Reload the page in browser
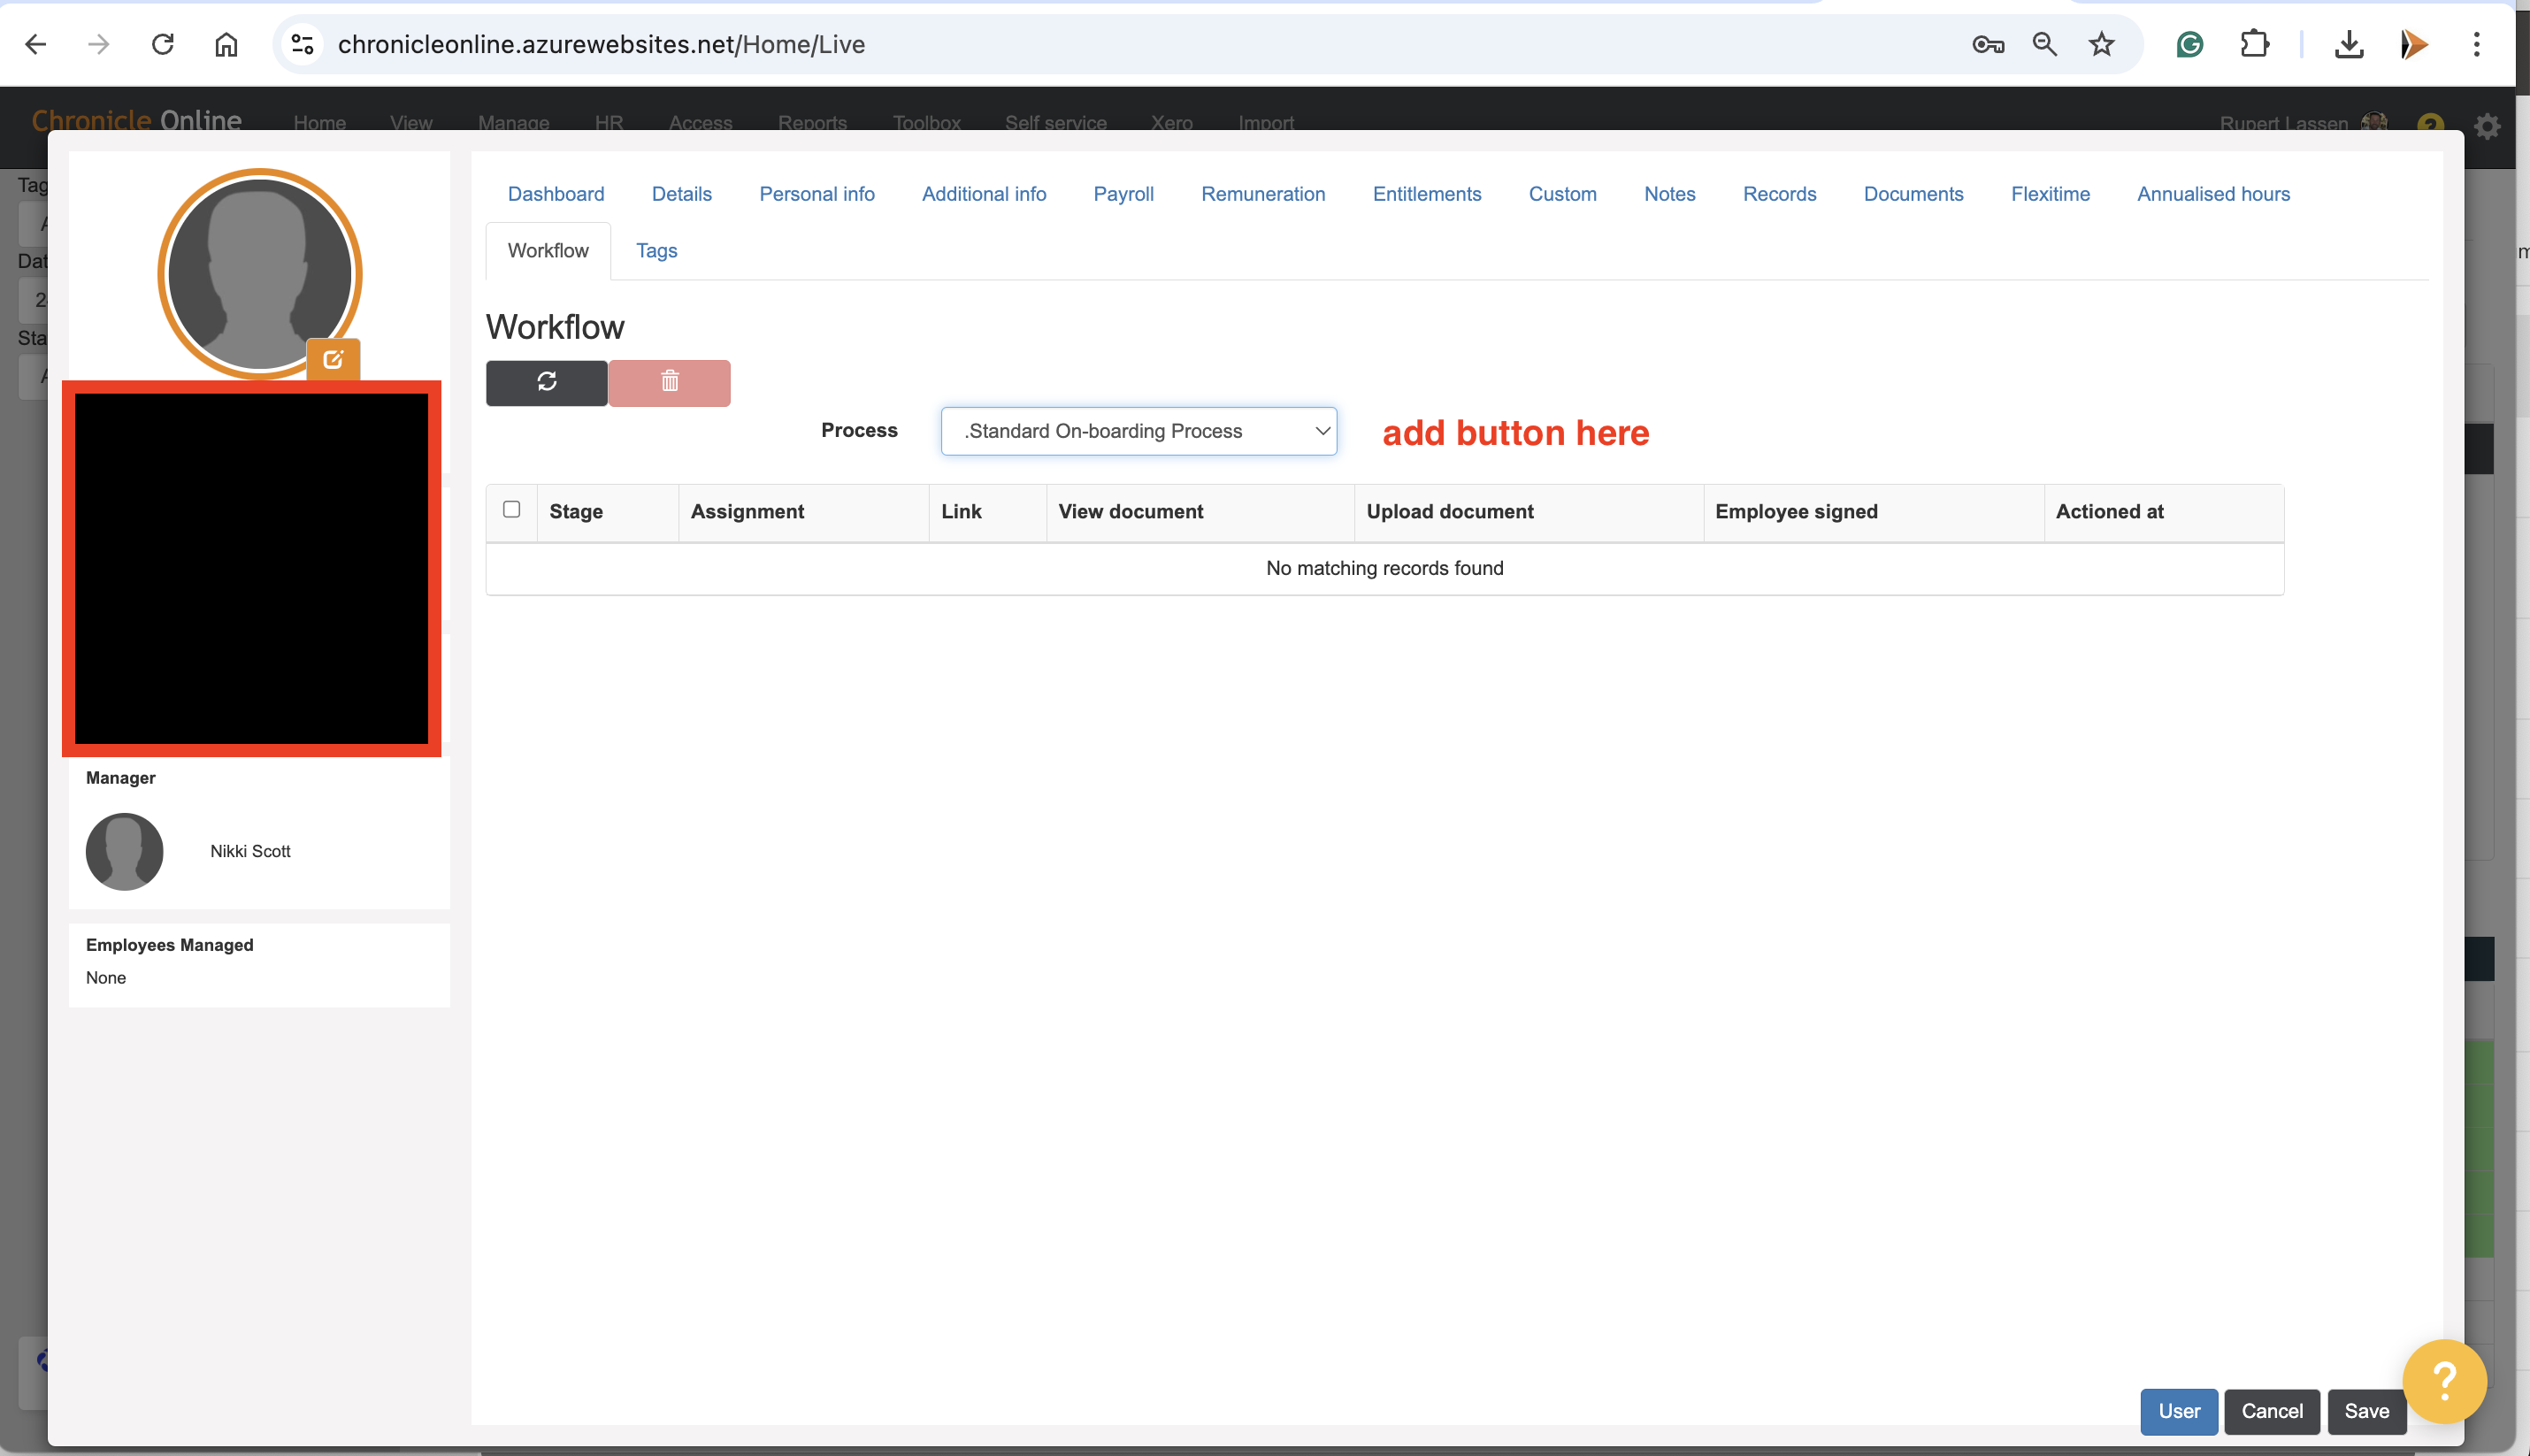 162,44
